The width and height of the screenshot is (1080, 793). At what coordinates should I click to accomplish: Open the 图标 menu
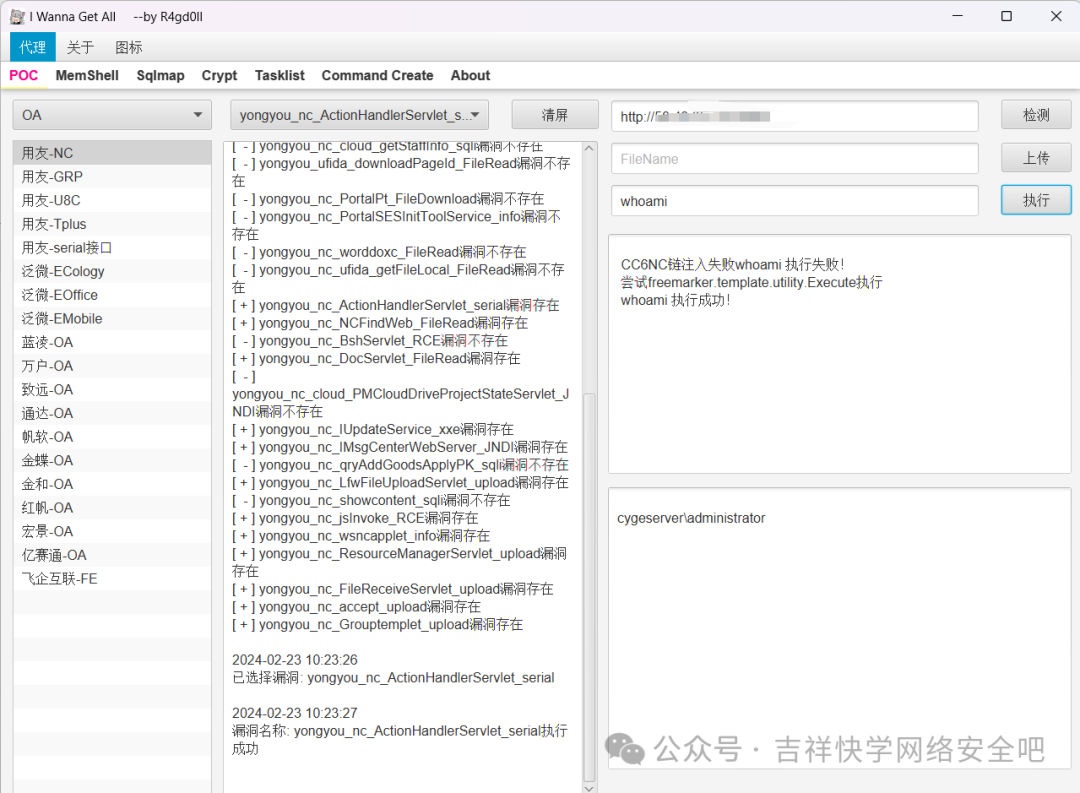129,47
